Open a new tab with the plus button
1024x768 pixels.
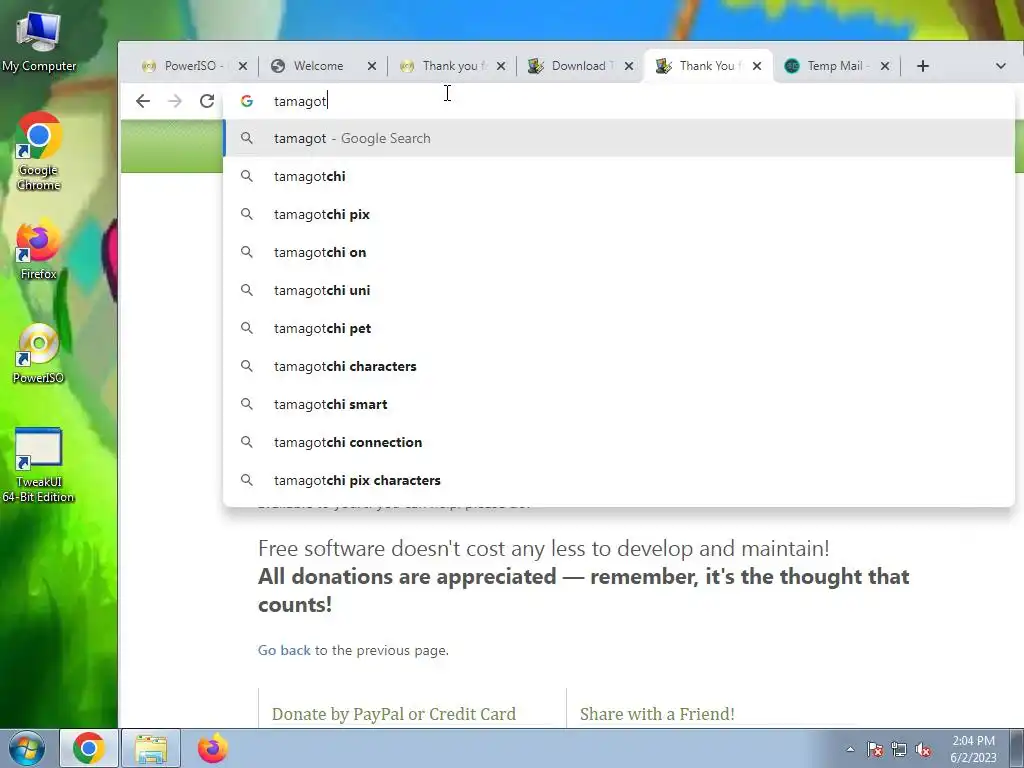click(x=922, y=66)
